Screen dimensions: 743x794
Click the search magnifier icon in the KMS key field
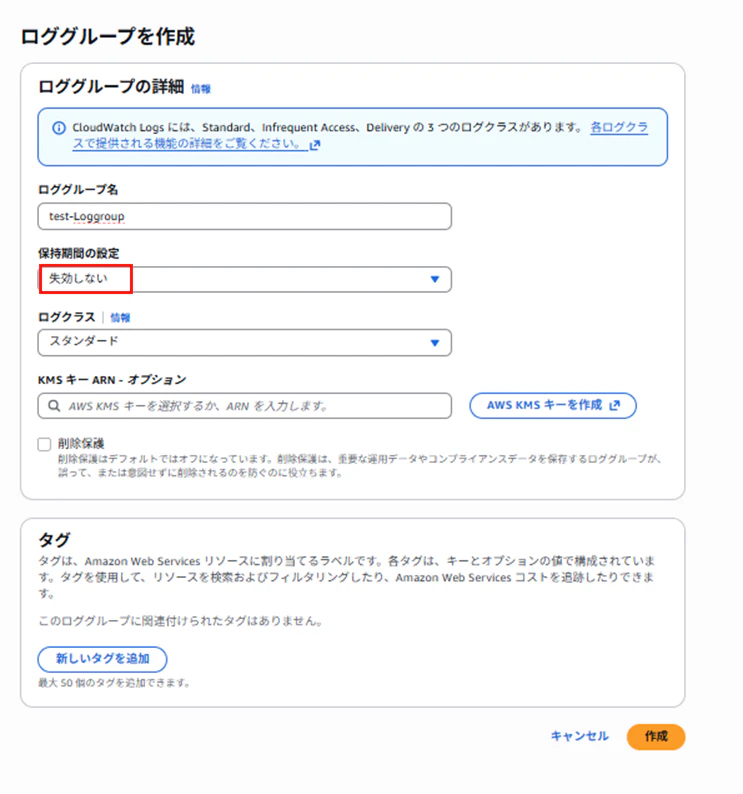coord(54,406)
